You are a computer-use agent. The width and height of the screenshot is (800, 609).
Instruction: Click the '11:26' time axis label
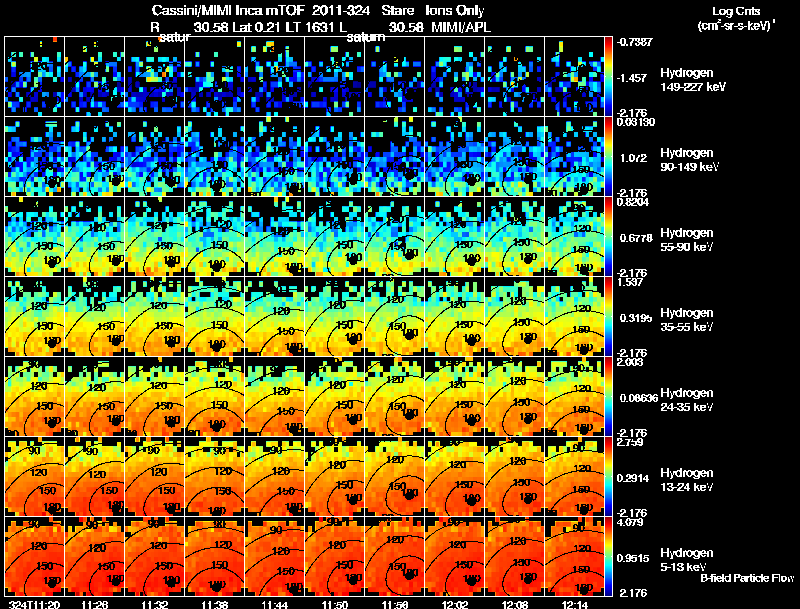(x=95, y=605)
